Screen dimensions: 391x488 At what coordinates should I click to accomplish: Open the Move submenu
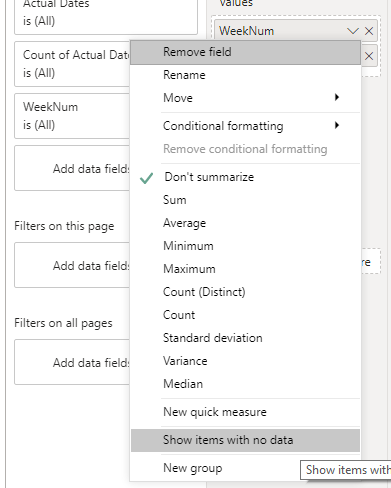pyautogui.click(x=245, y=98)
